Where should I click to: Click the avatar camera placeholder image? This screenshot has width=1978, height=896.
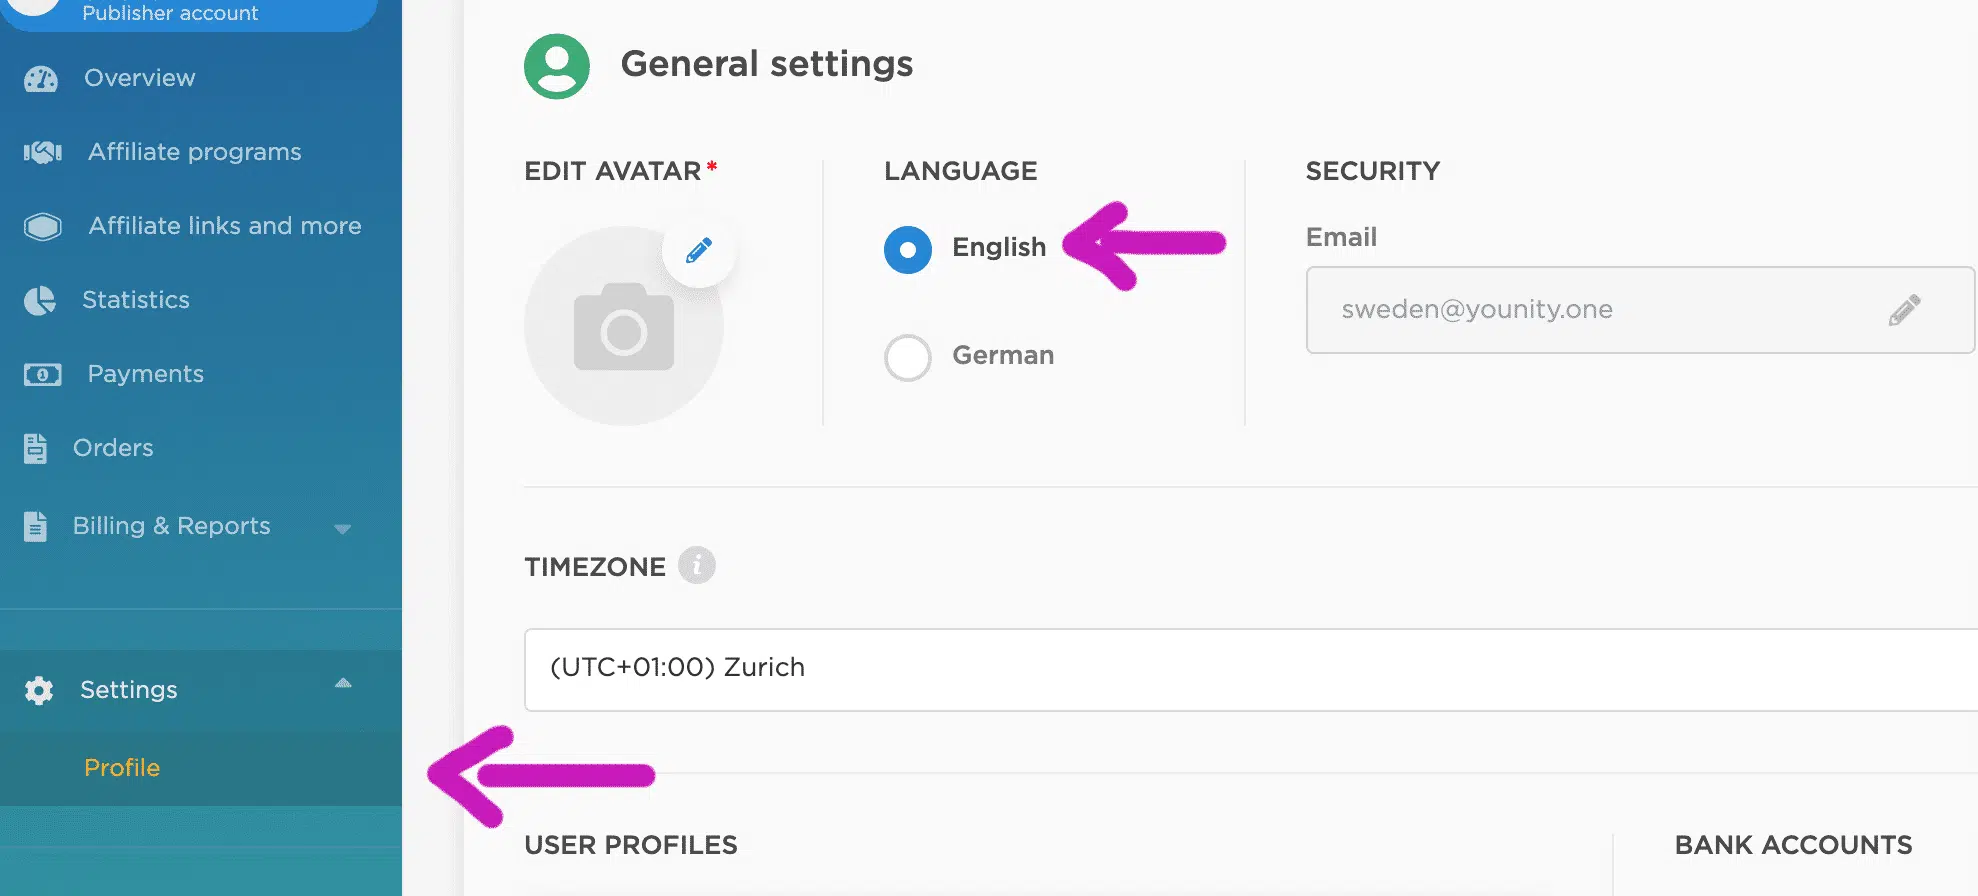pyautogui.click(x=623, y=327)
